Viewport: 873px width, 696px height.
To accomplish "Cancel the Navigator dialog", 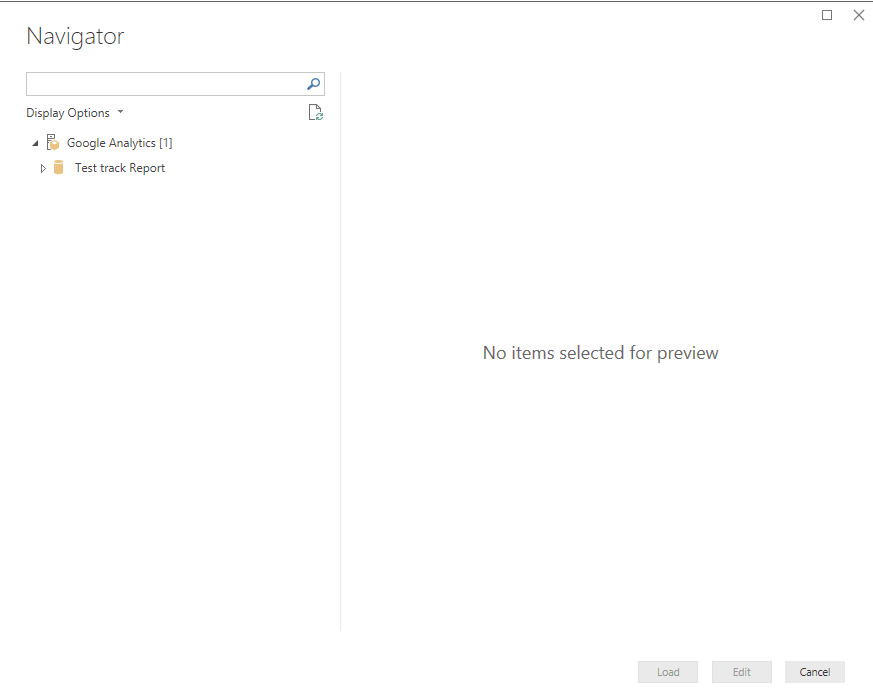I will (815, 672).
